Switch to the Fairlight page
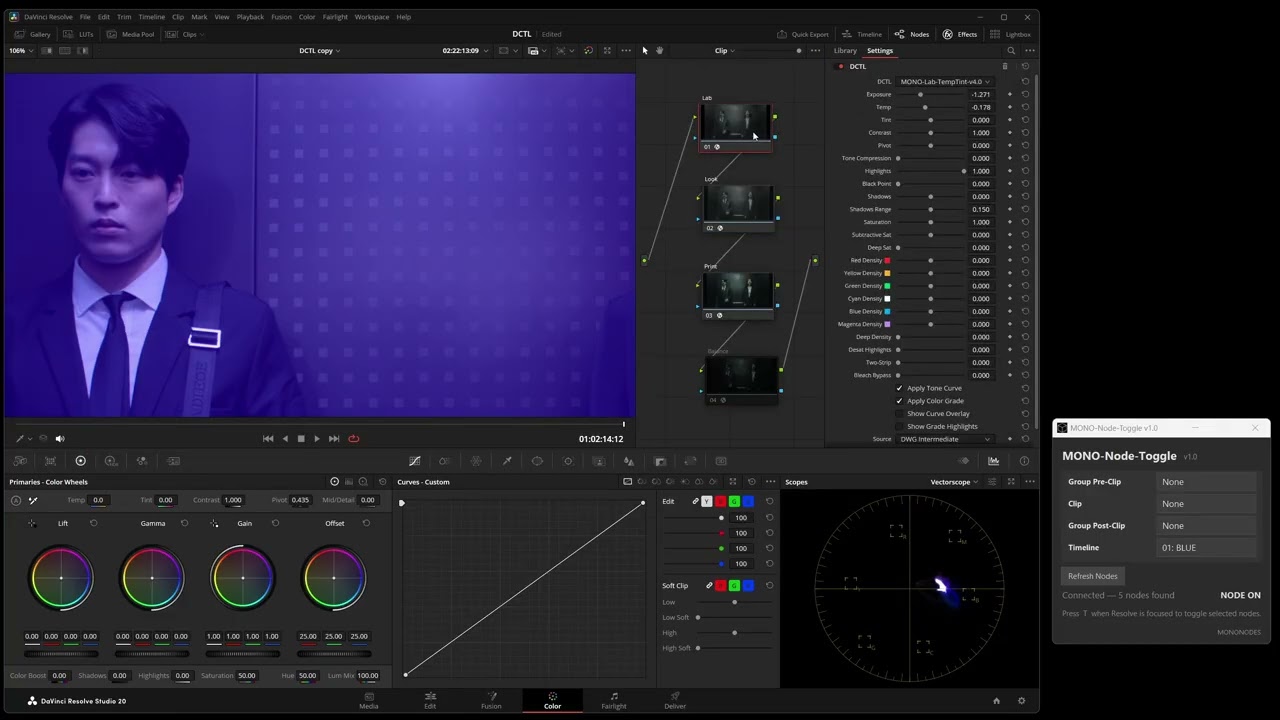Screen dimensions: 1280x720 point(614,701)
